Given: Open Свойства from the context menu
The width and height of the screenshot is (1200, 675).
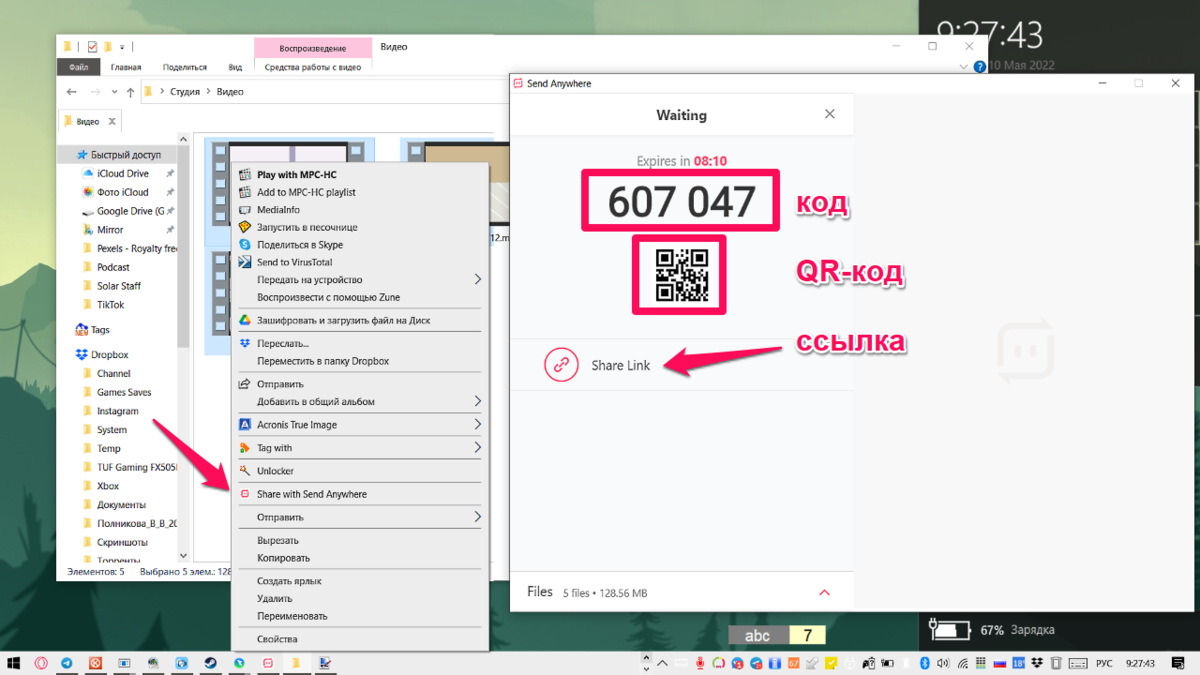Looking at the screenshot, I should [x=277, y=639].
